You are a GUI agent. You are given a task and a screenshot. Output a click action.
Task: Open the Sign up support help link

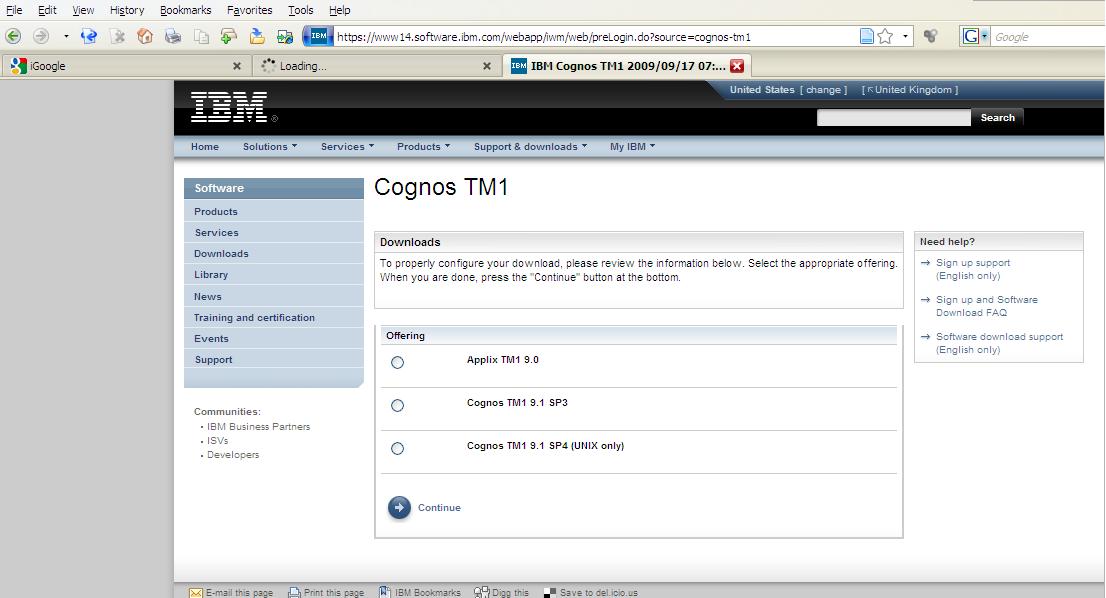(x=973, y=269)
